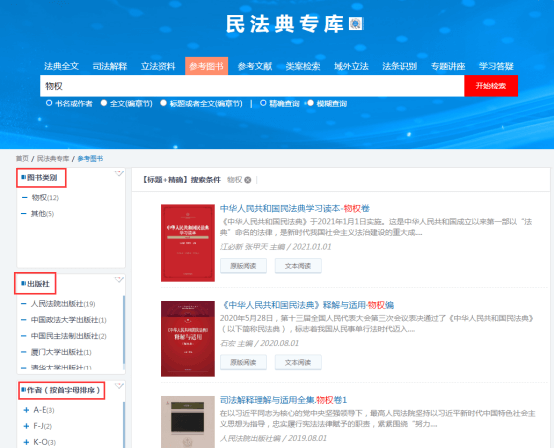Viewport: 554px width, 448px height.
Task: Click 文本阅读 for 学习读本·物权卷
Action: [298, 266]
